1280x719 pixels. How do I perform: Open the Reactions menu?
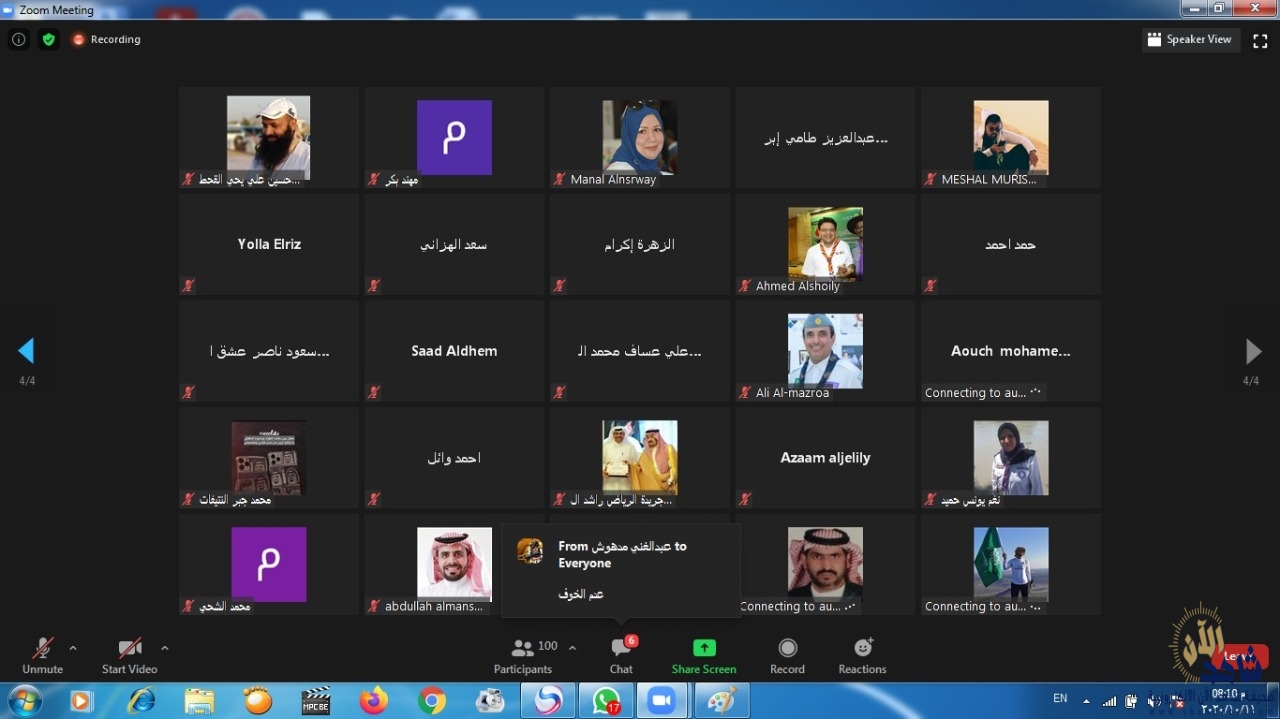(862, 655)
